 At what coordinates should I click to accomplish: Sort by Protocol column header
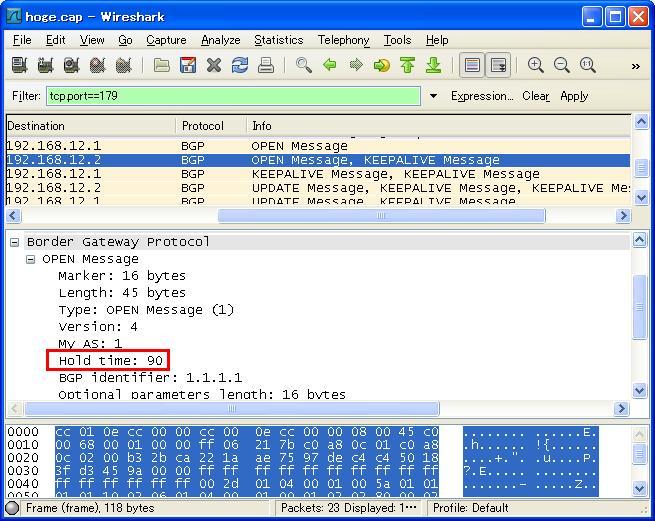[211, 126]
